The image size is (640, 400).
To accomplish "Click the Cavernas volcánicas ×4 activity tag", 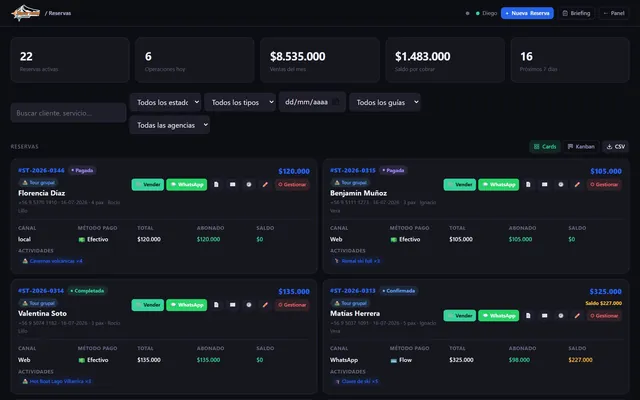I will [52, 261].
